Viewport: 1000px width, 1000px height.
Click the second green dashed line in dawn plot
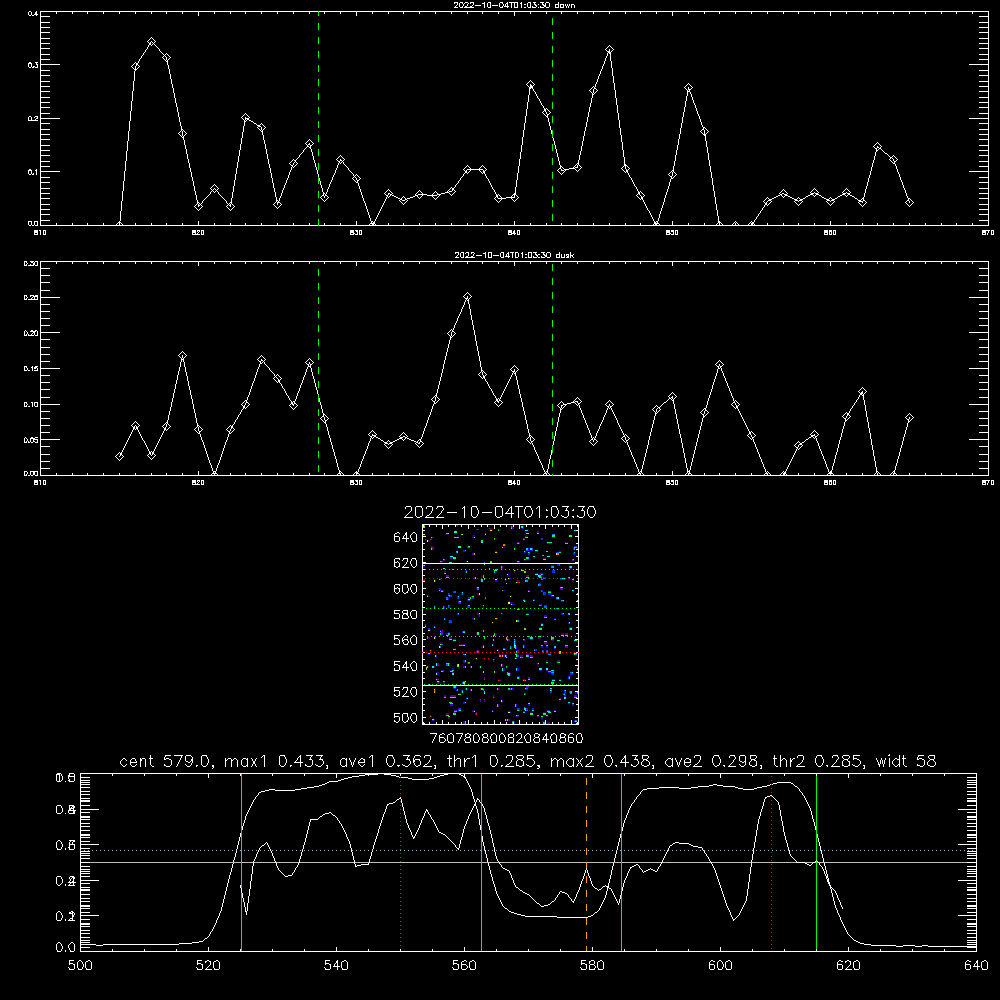tap(552, 119)
